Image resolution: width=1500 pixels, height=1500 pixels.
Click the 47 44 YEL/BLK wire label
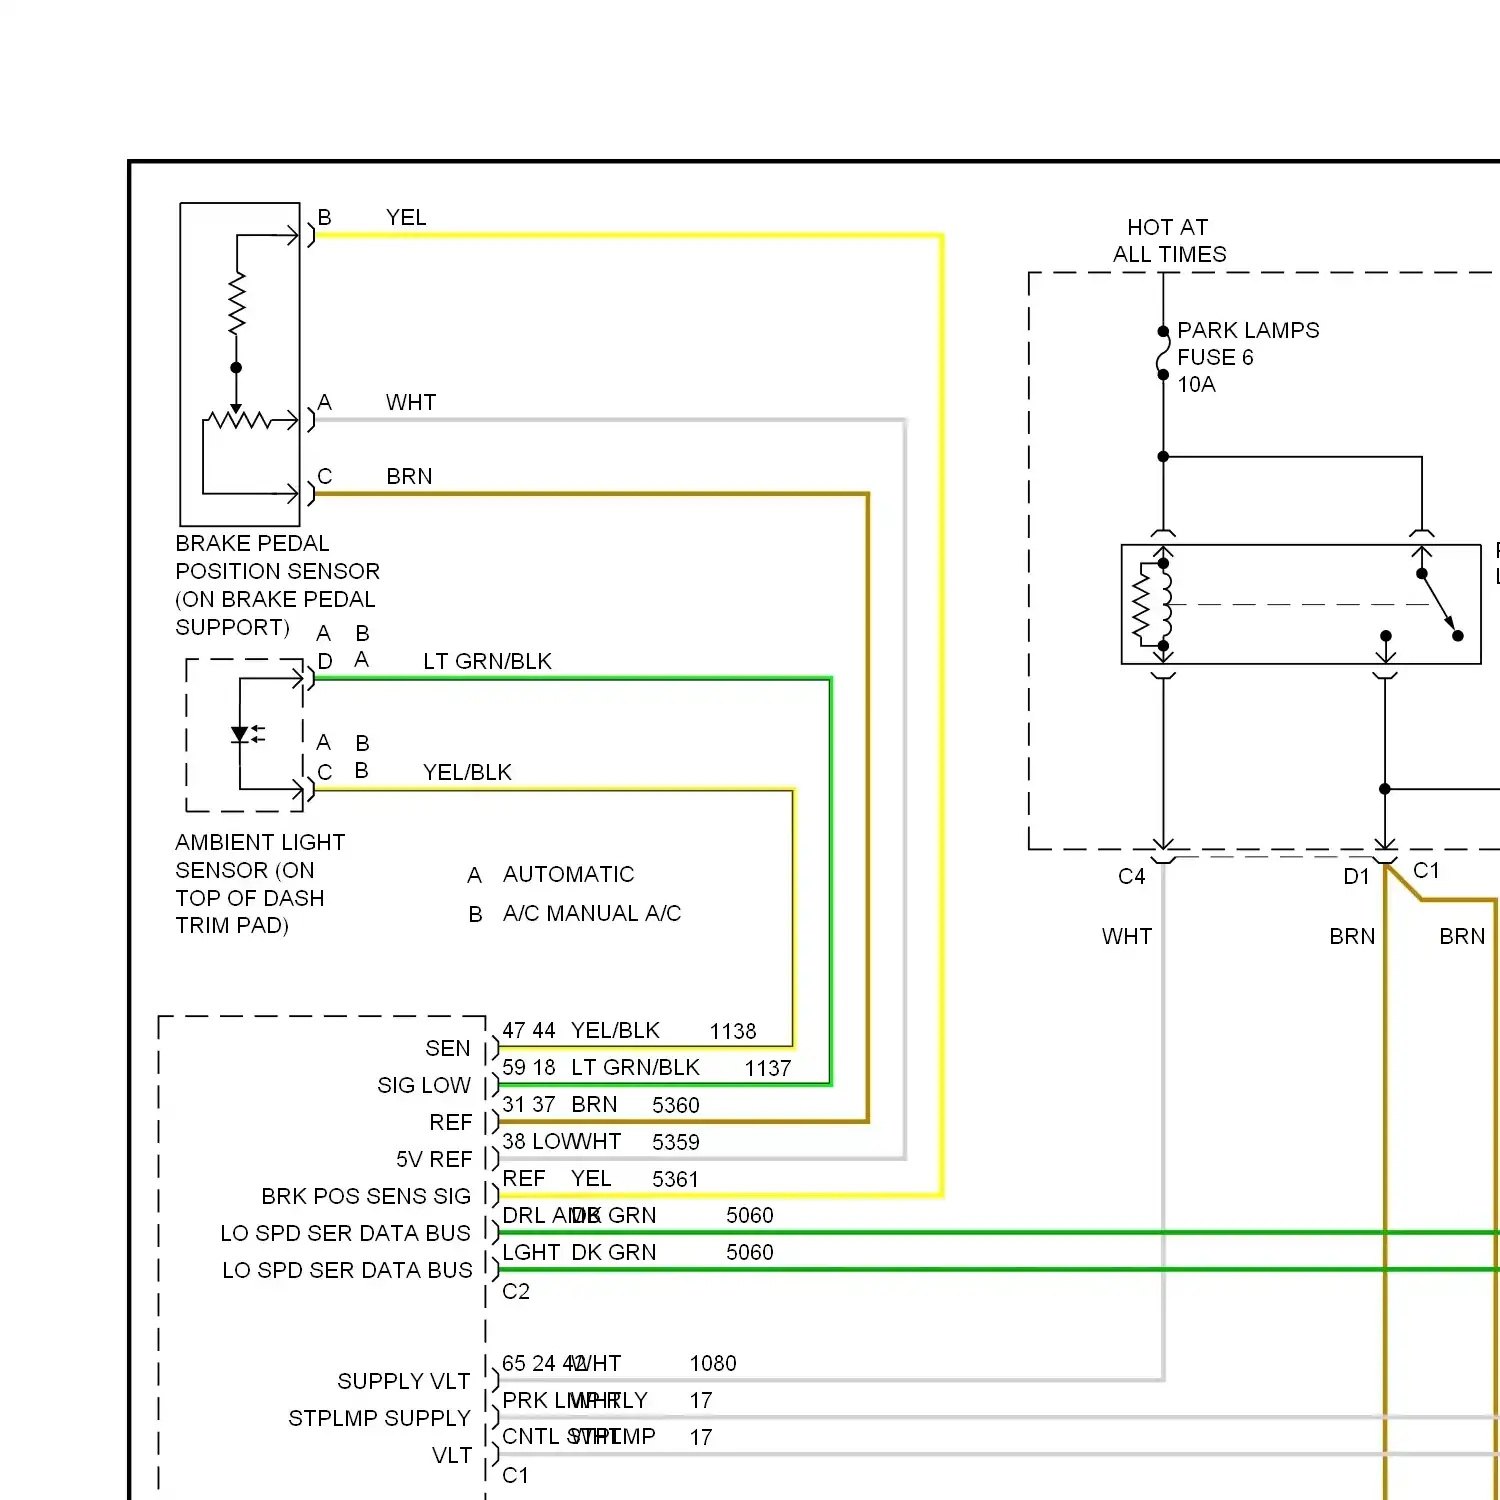click(x=581, y=1031)
